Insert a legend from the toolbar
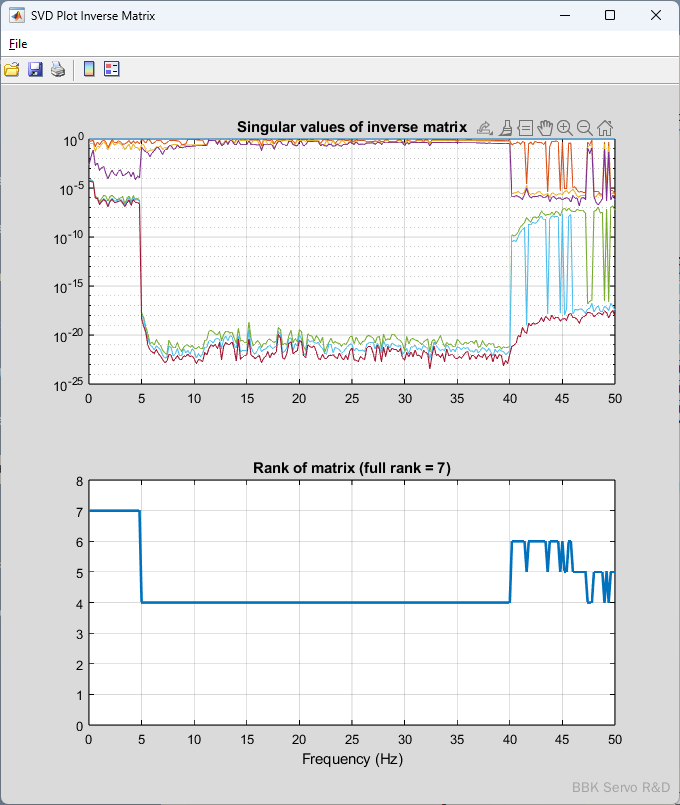 coord(111,69)
